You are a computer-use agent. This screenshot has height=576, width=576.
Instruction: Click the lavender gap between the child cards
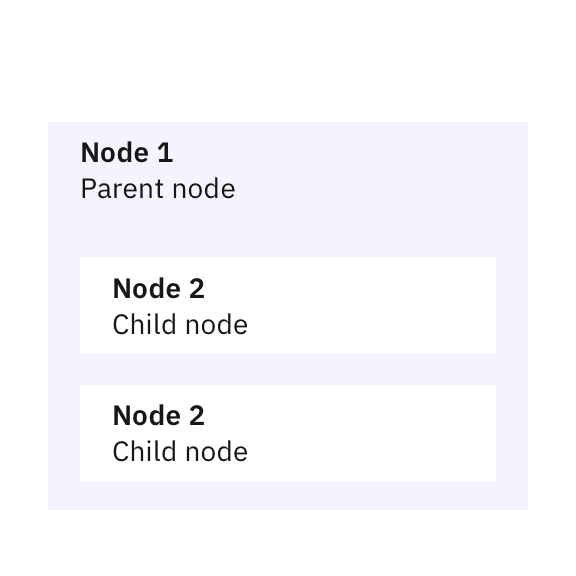pyautogui.click(x=288, y=369)
